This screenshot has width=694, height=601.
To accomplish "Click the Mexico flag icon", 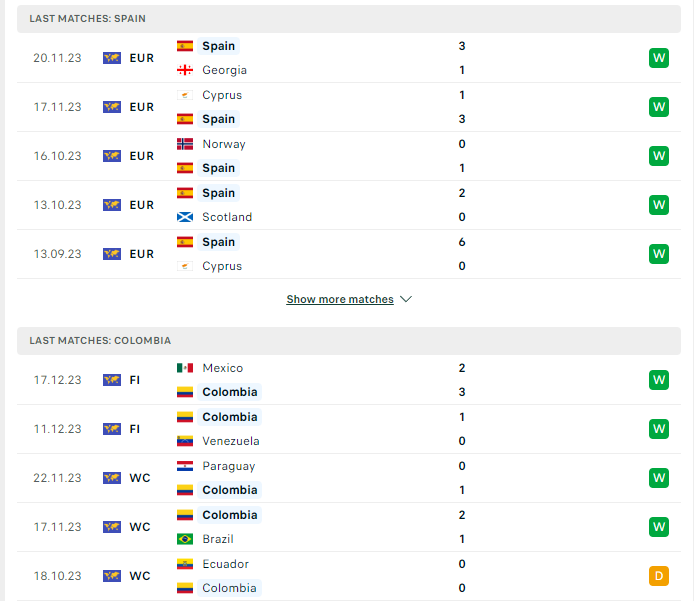I will [x=185, y=368].
